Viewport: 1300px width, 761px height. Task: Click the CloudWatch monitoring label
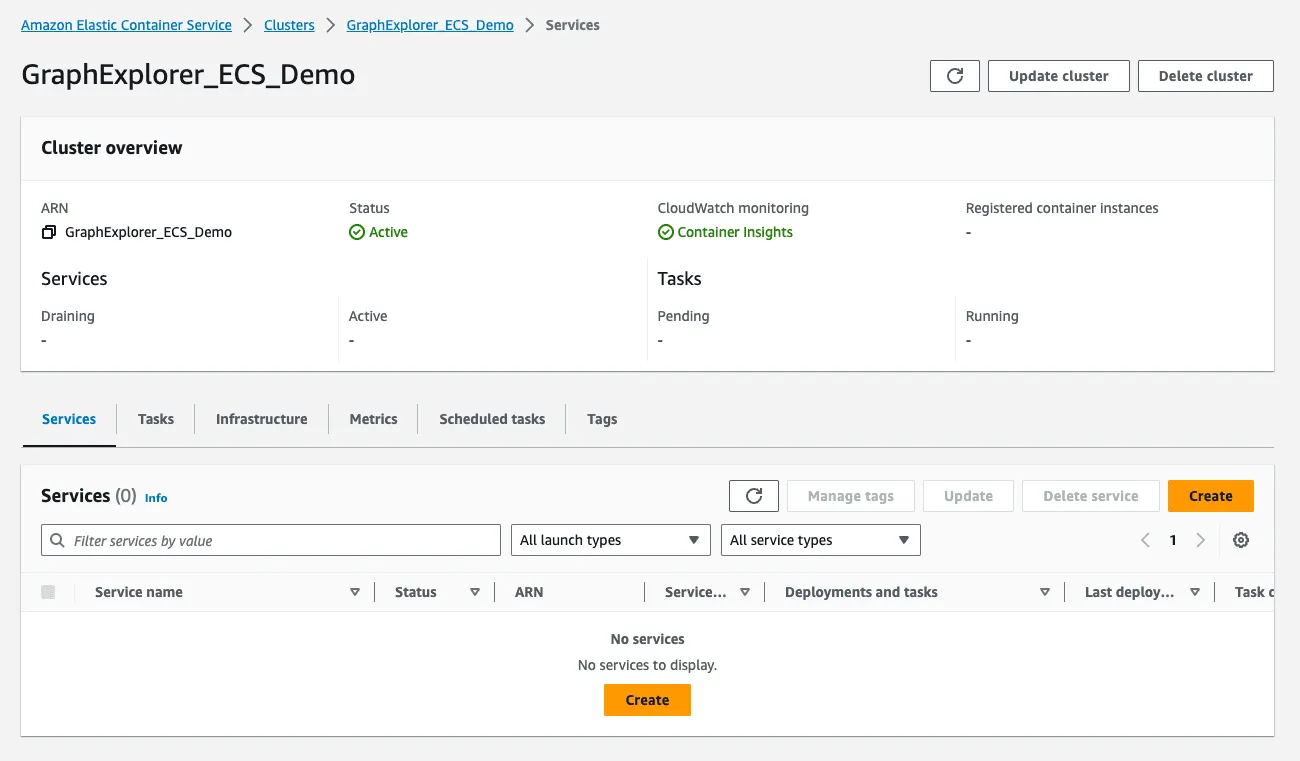click(x=733, y=208)
